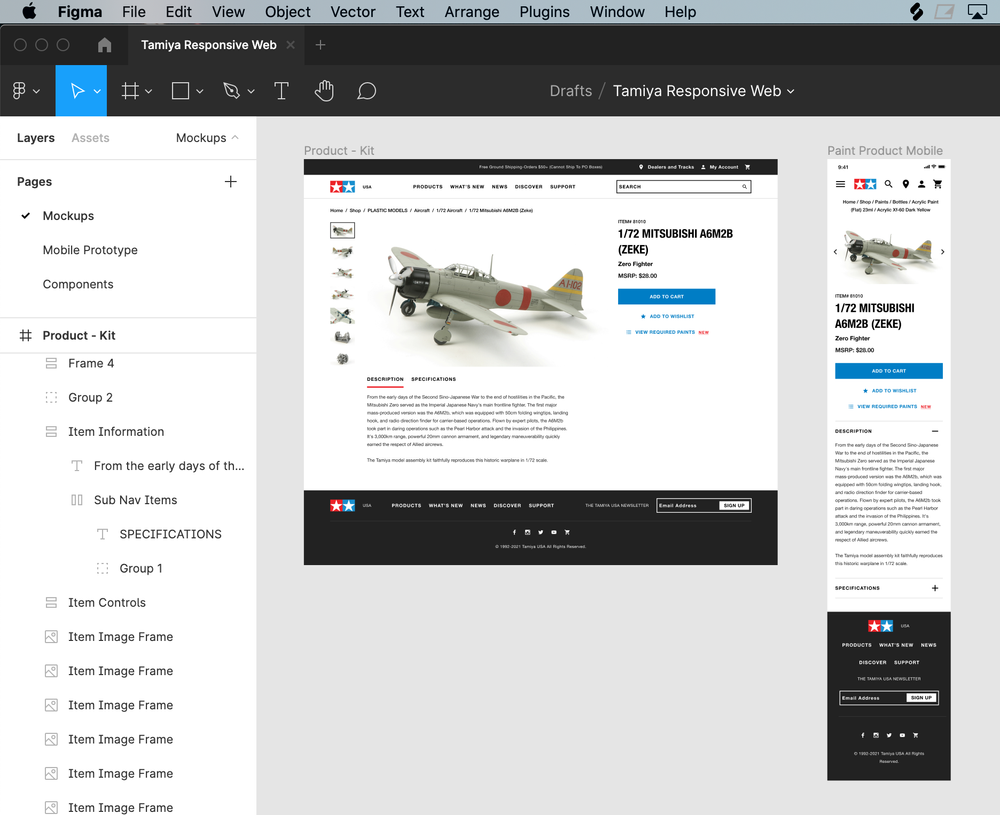Viewport: 1000px width, 815px height.
Task: Select the Pen tool
Action: pos(232,91)
